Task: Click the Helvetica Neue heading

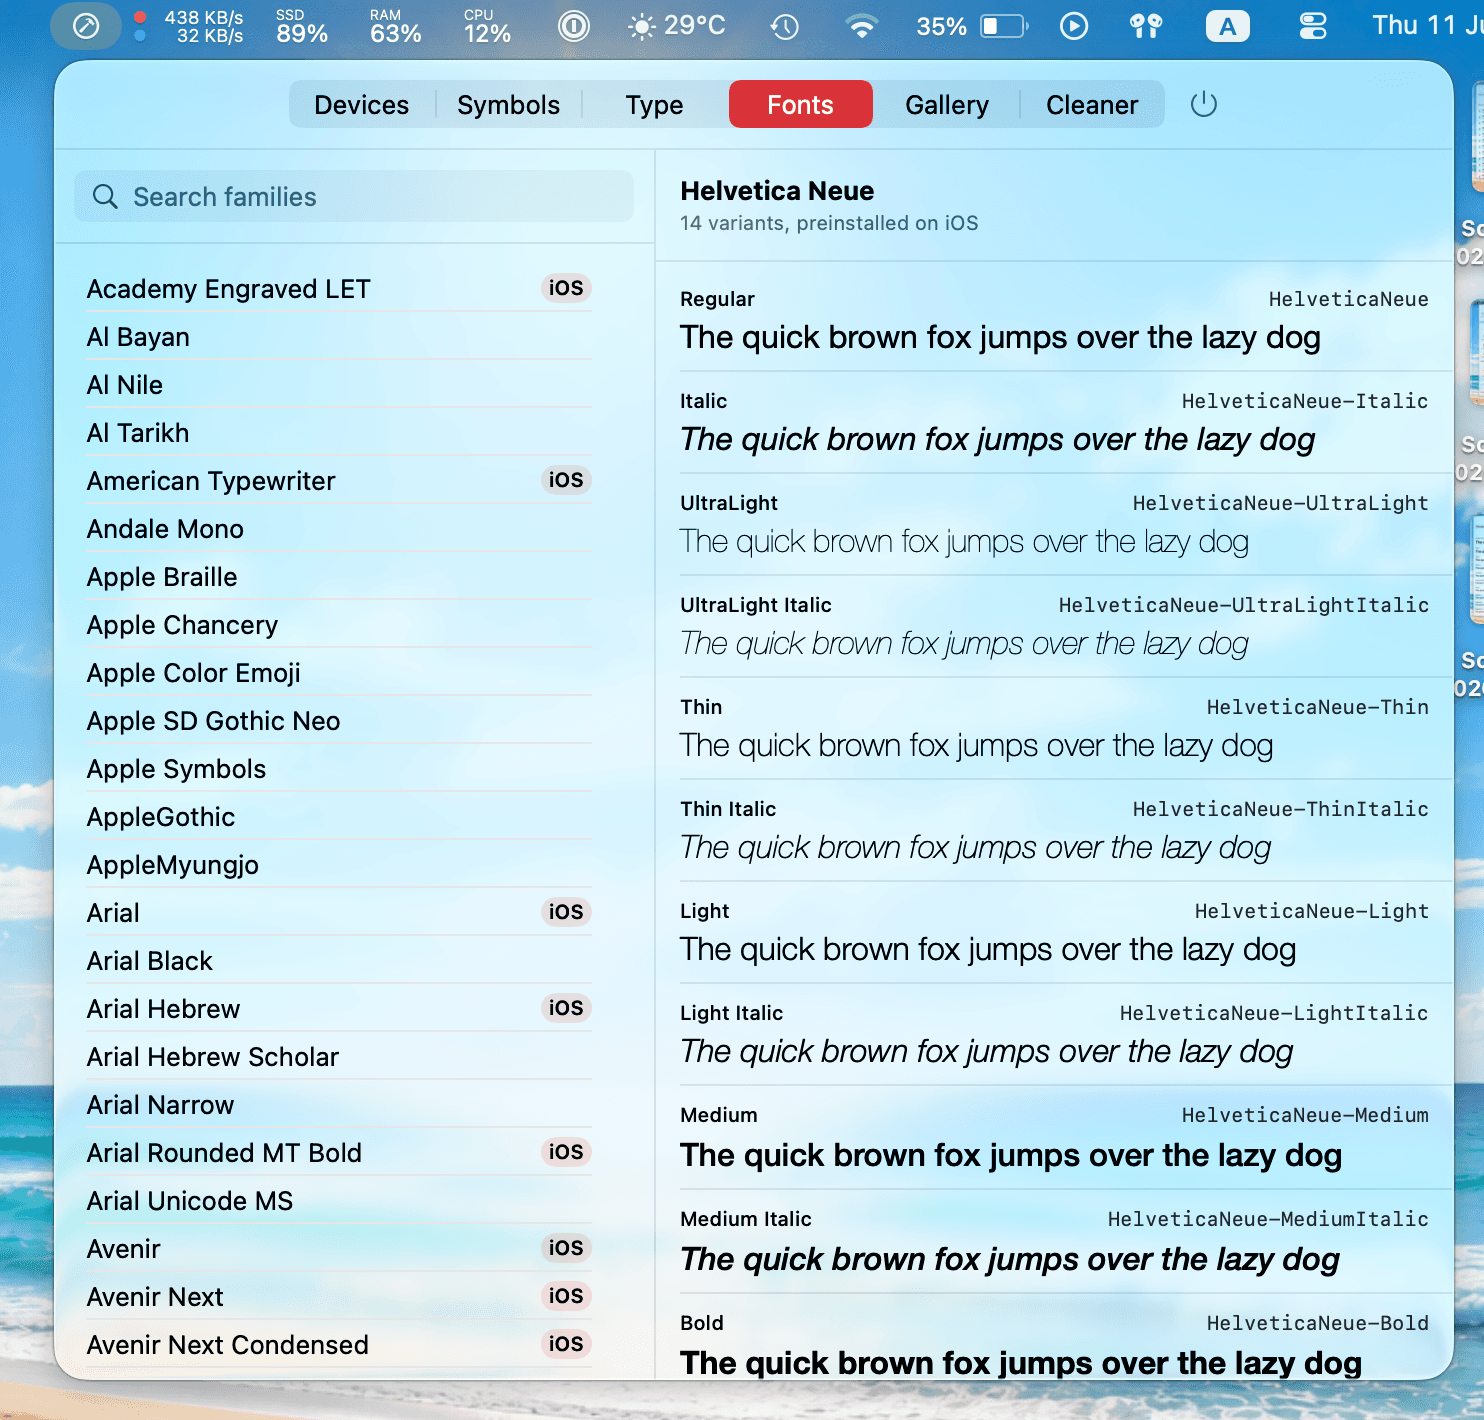Action: coord(777,191)
